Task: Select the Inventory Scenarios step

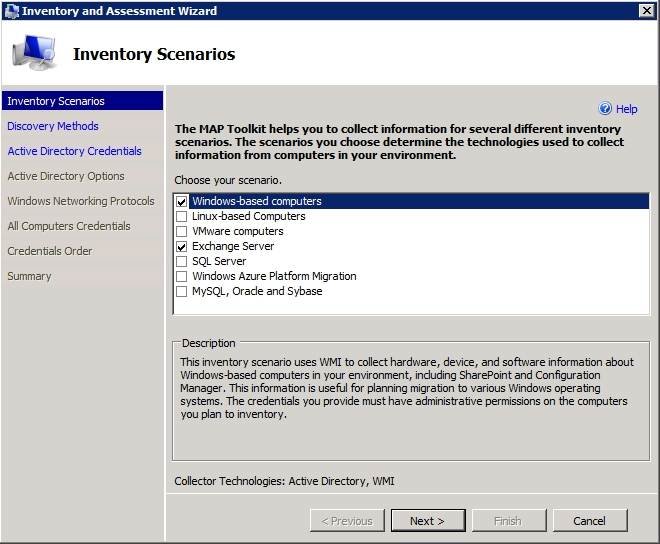Action: tap(82, 101)
